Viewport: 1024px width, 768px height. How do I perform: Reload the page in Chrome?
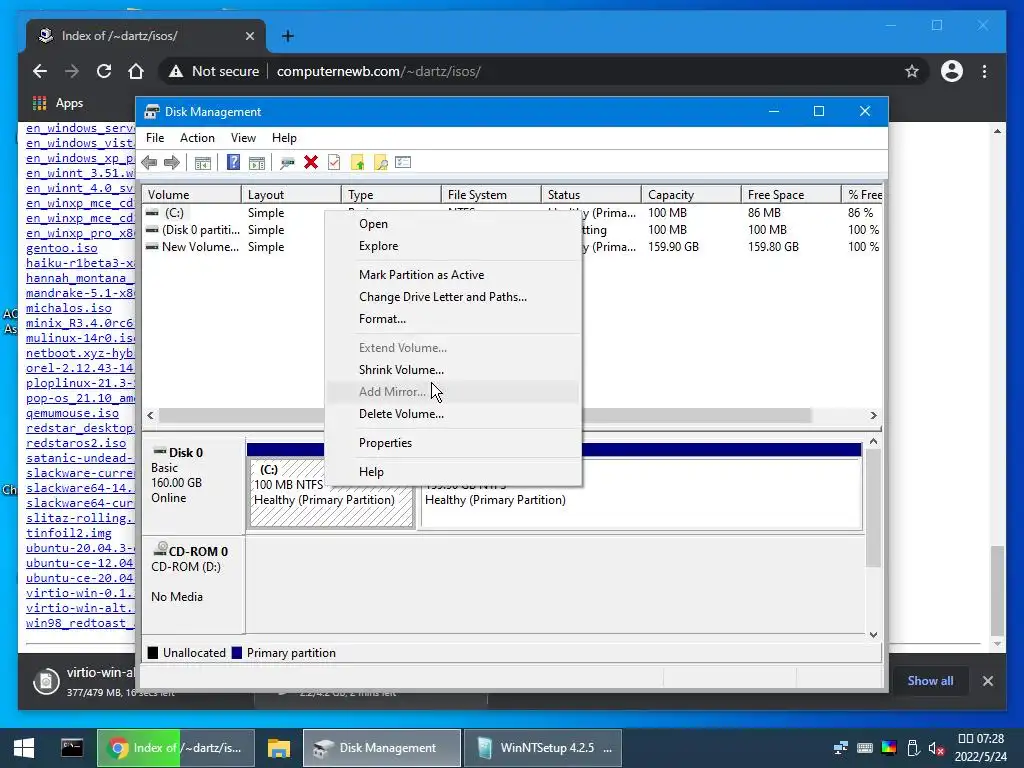click(104, 71)
